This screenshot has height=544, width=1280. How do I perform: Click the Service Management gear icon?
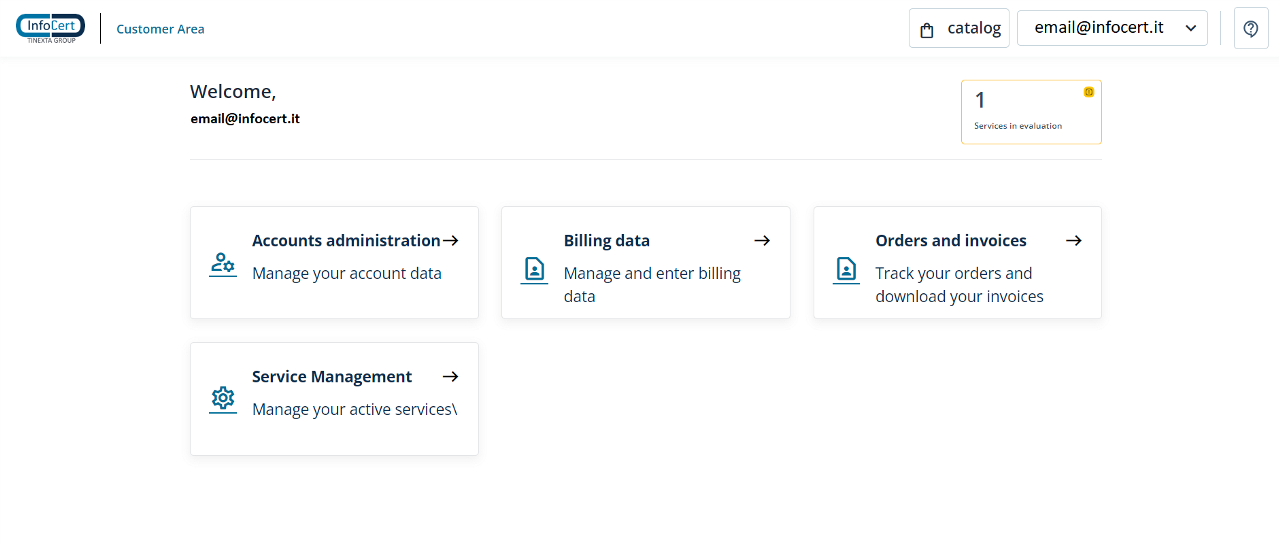tap(222, 400)
